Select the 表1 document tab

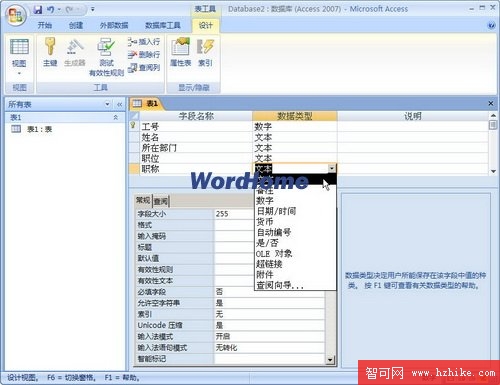click(146, 104)
